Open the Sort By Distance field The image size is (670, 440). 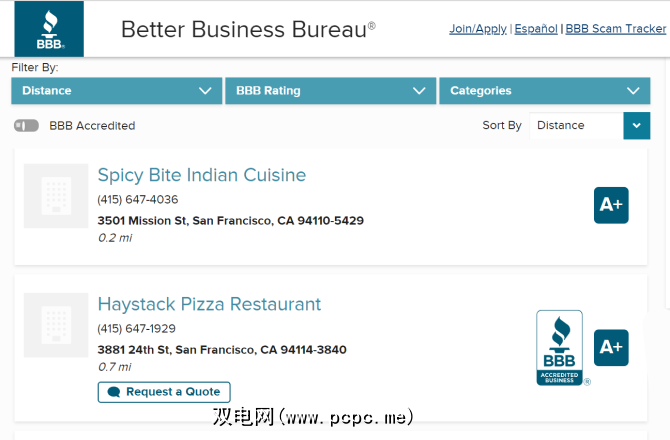point(578,126)
